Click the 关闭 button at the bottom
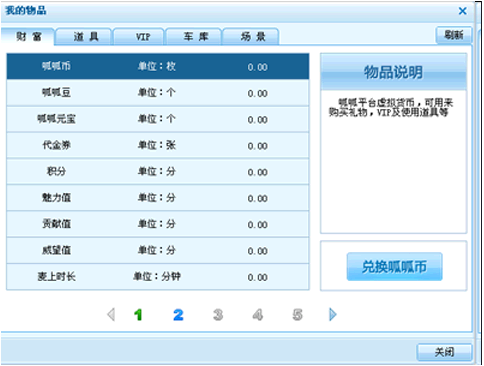This screenshot has height=366, width=484. [x=444, y=352]
